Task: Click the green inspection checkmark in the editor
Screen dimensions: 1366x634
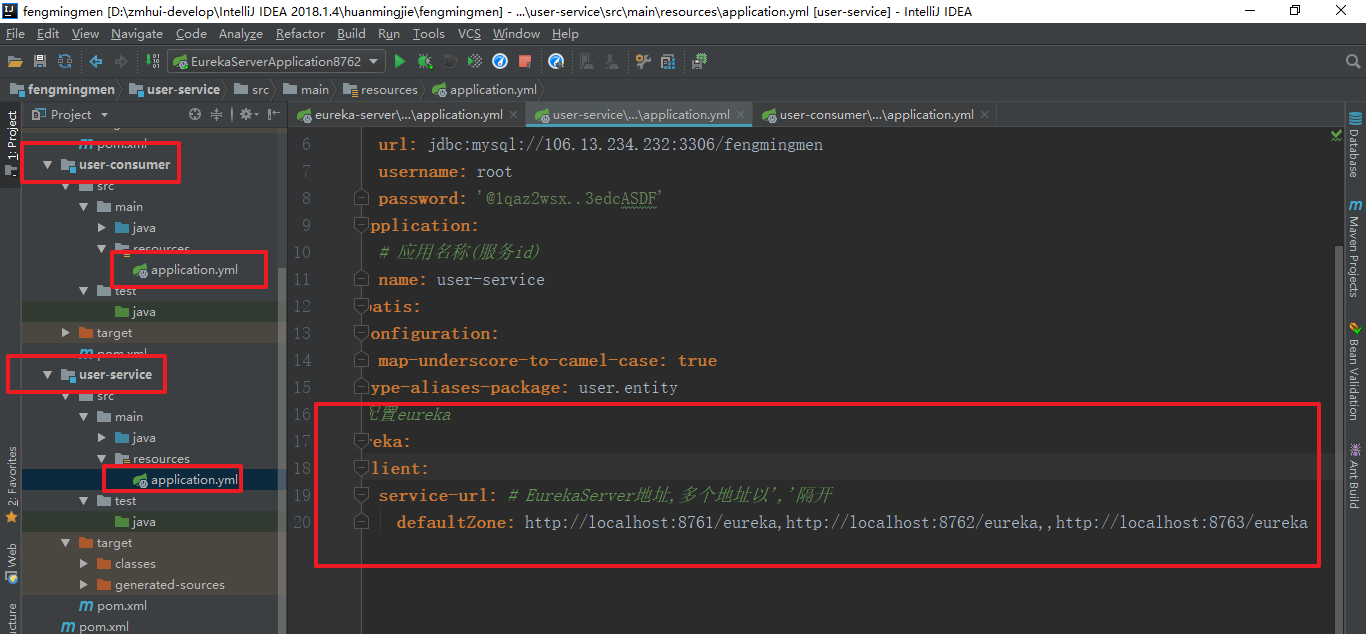Action: 1337,133
